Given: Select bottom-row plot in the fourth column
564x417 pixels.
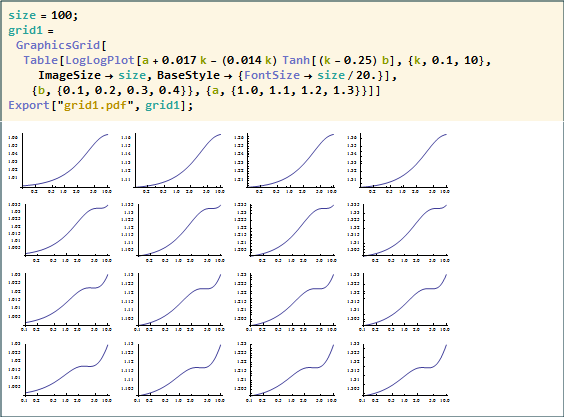Looking at the screenshot, I should [x=399, y=372].
